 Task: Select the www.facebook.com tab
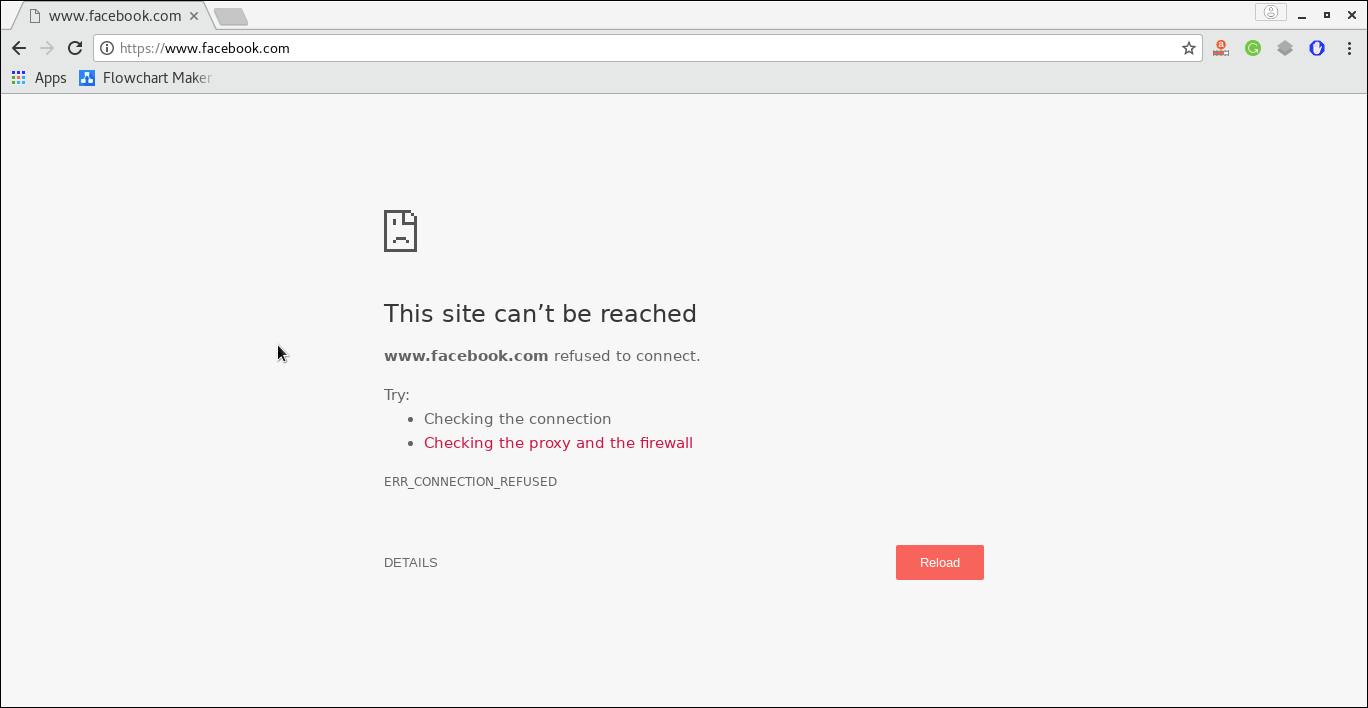(110, 16)
